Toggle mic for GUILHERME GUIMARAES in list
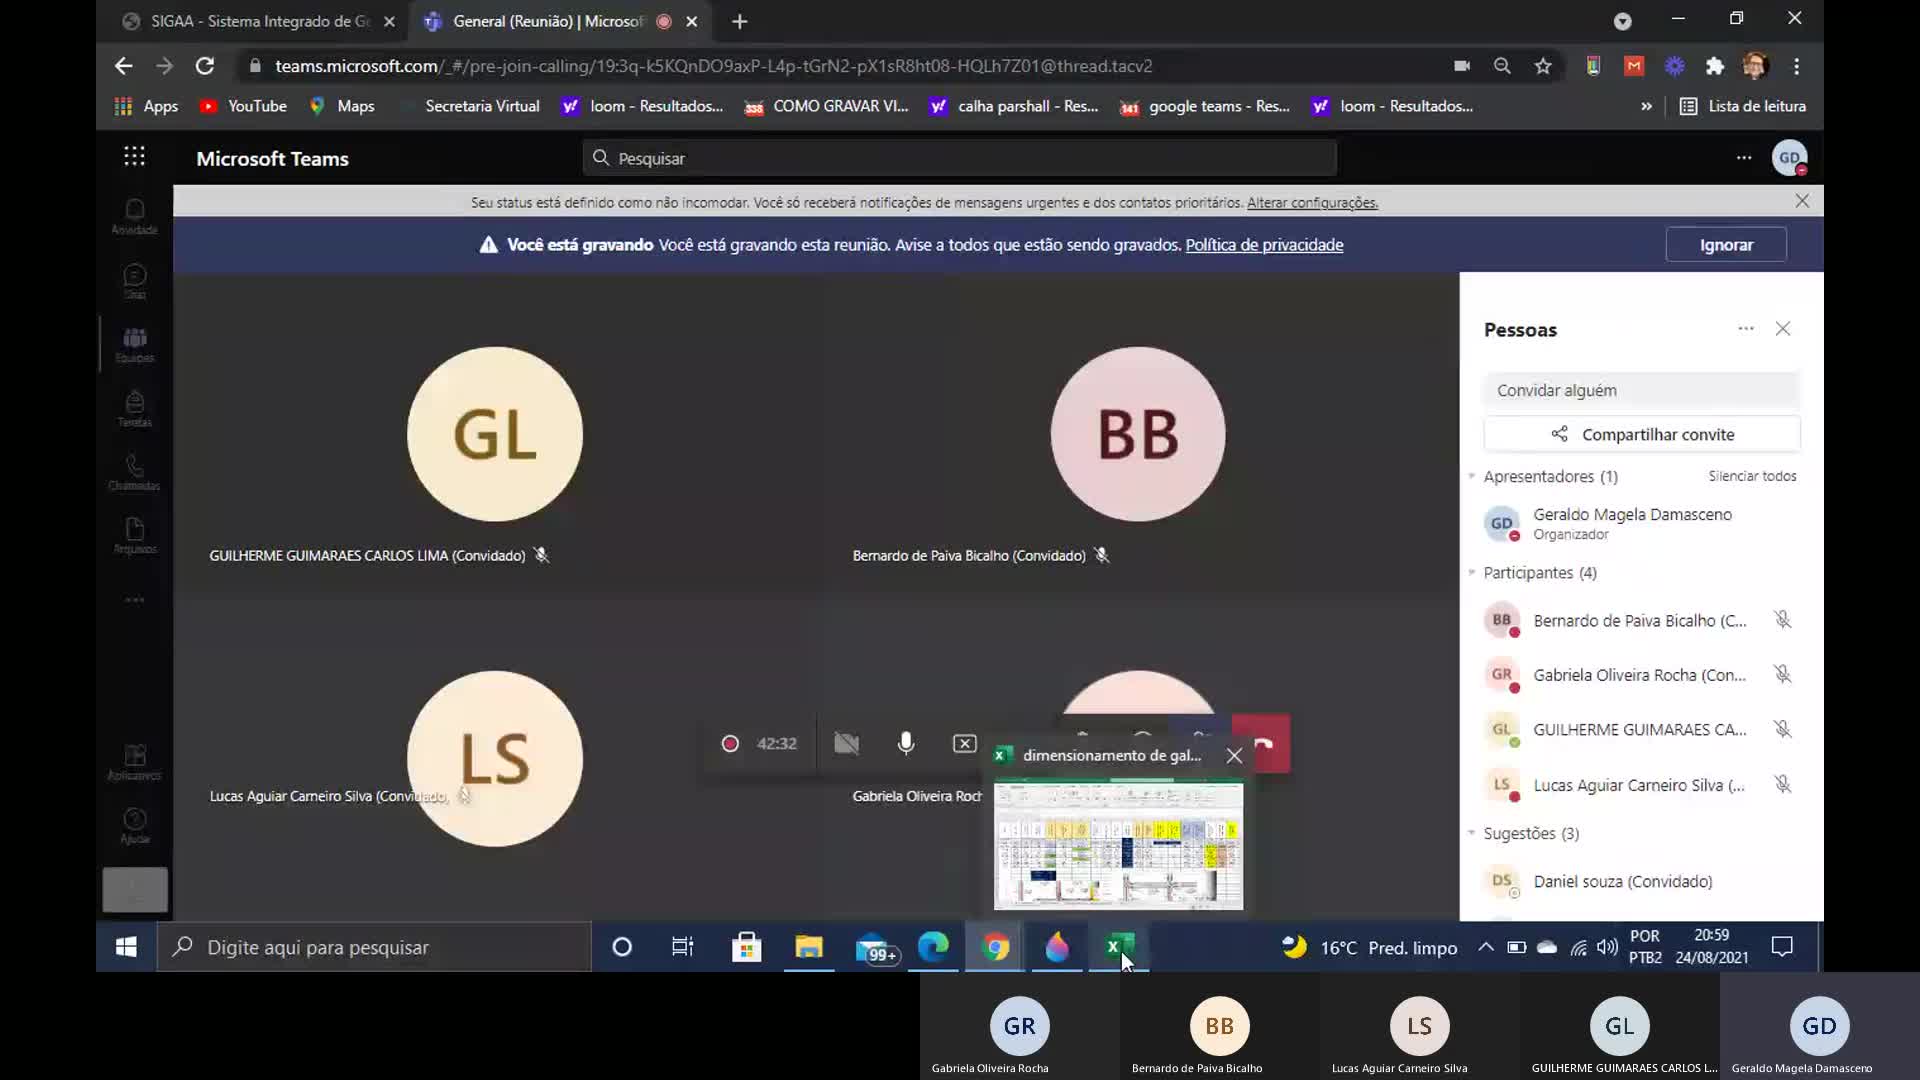The image size is (1920, 1080). [x=1782, y=729]
